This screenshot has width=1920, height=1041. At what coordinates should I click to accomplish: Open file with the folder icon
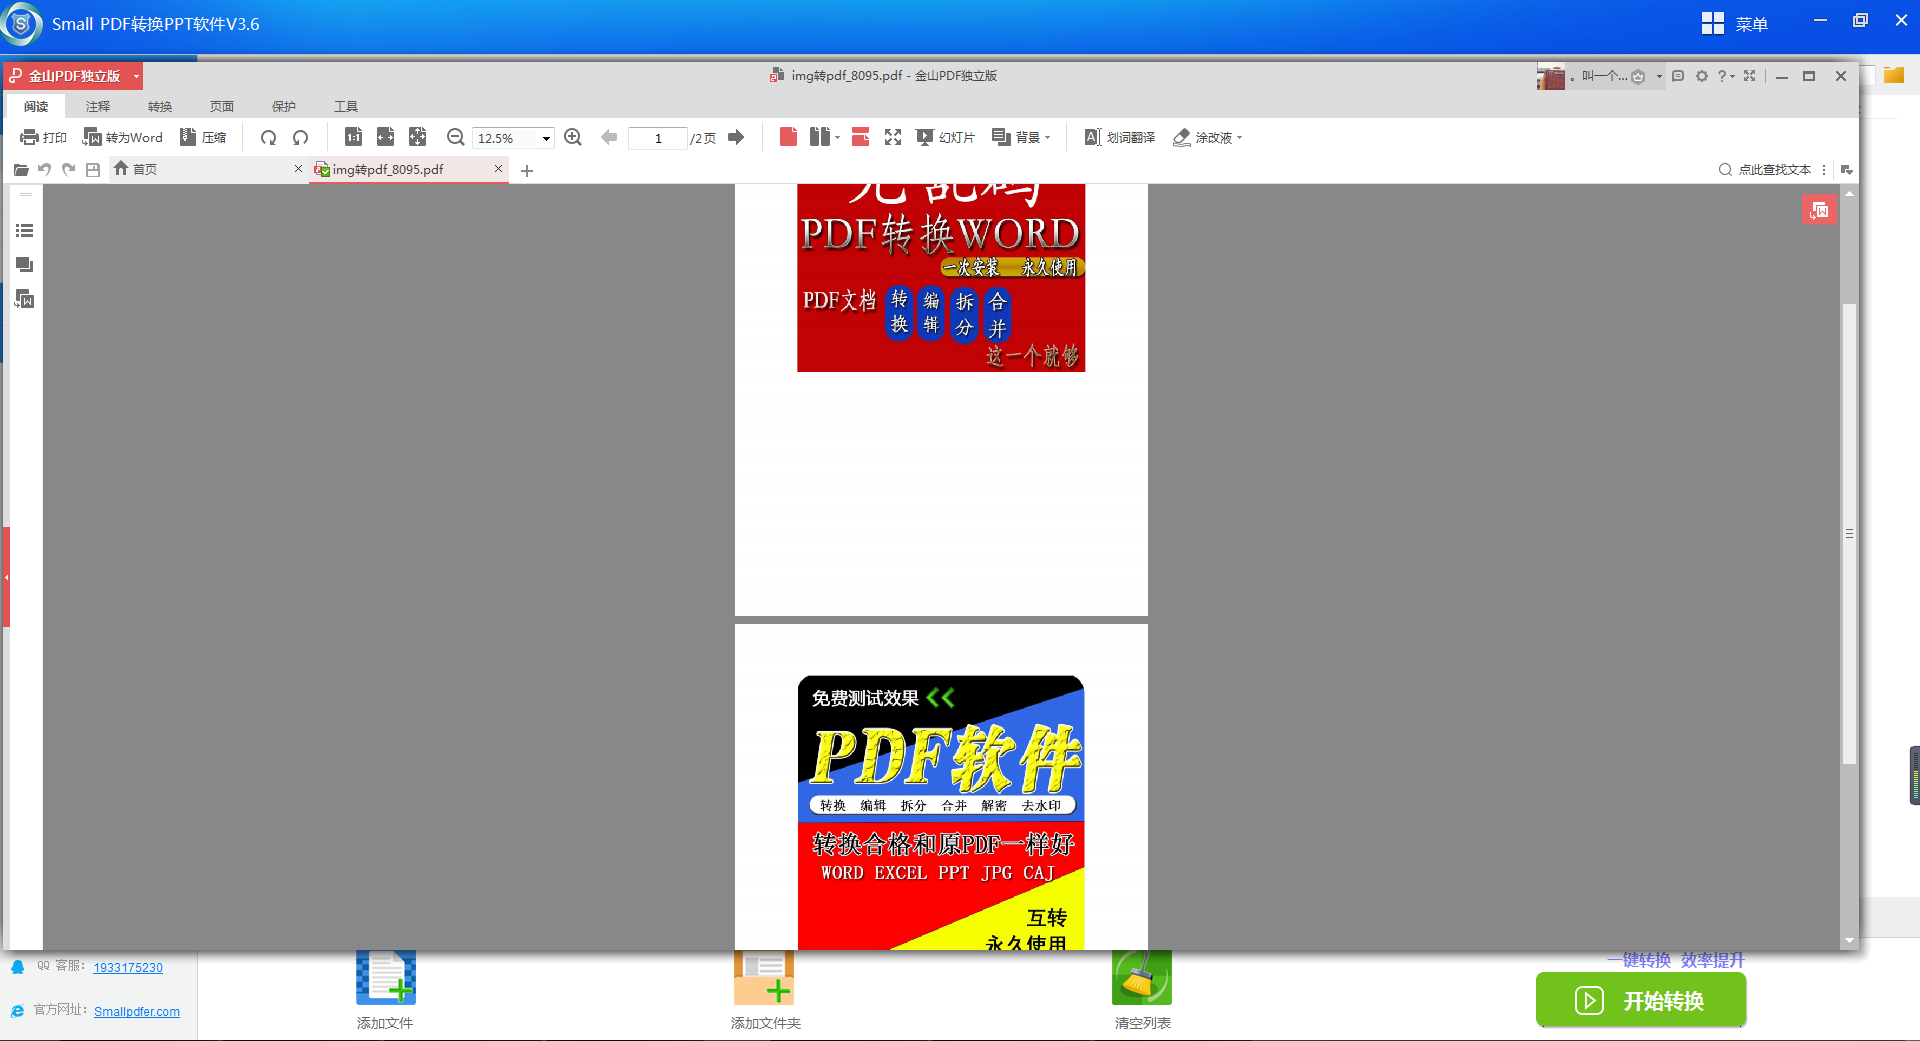tap(21, 170)
